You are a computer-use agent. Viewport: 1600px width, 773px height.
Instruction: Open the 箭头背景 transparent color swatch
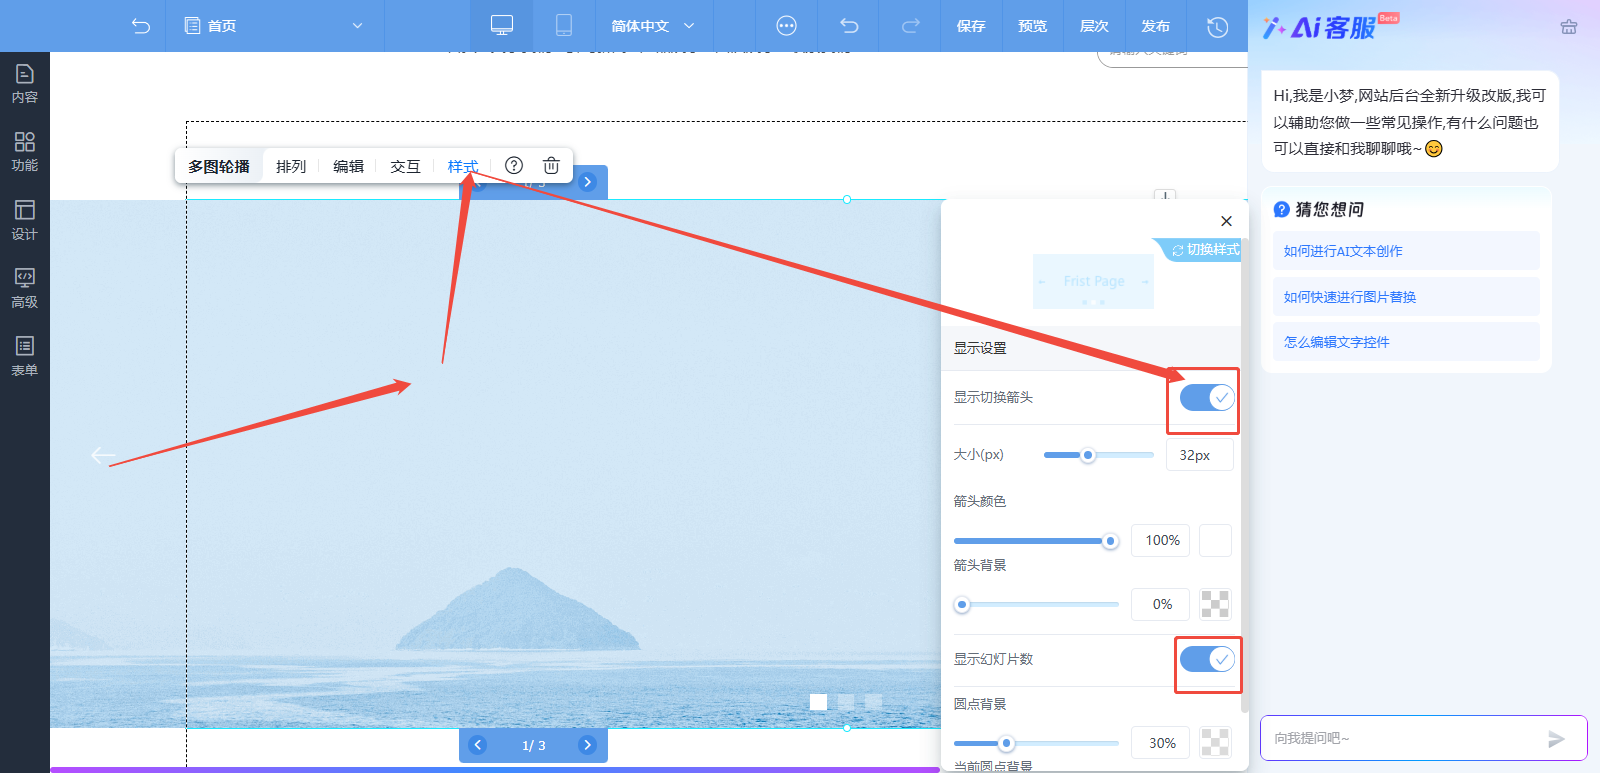1215,604
